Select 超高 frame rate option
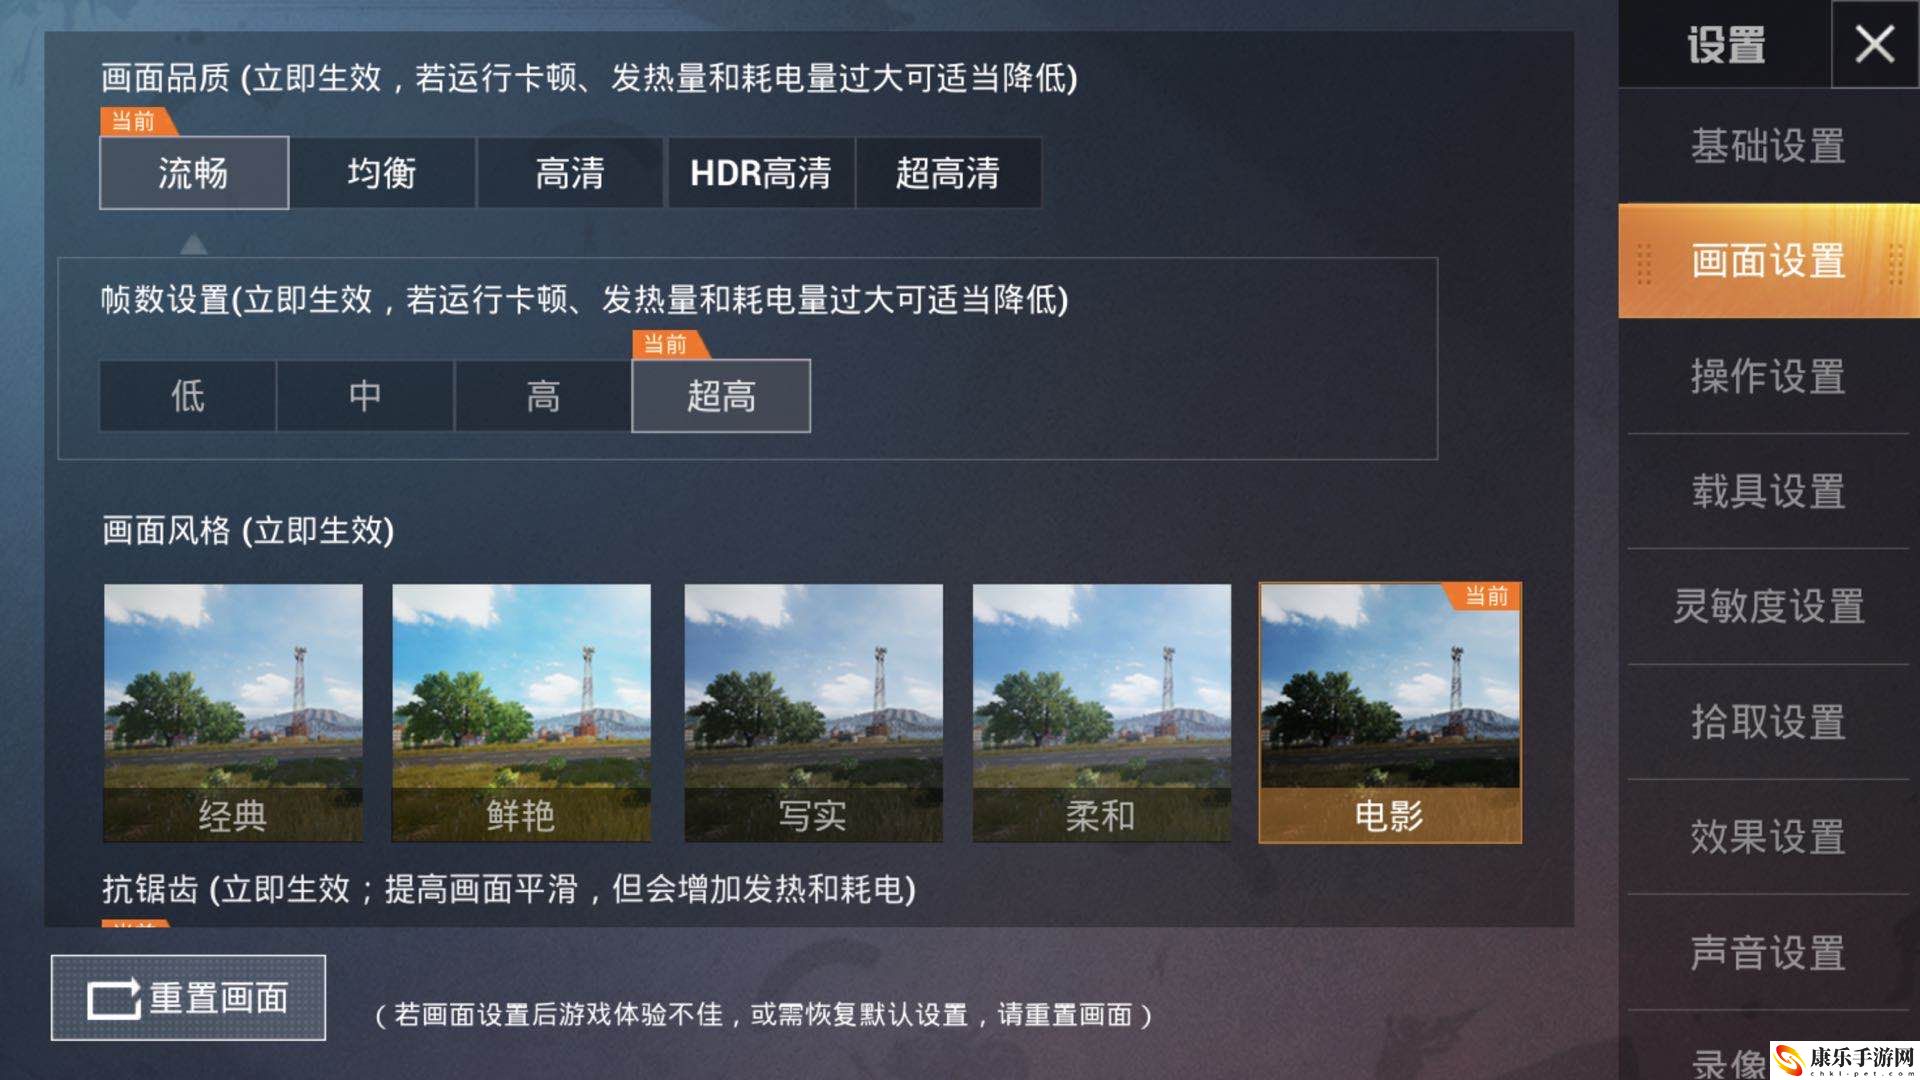1920x1080 pixels. pos(721,396)
